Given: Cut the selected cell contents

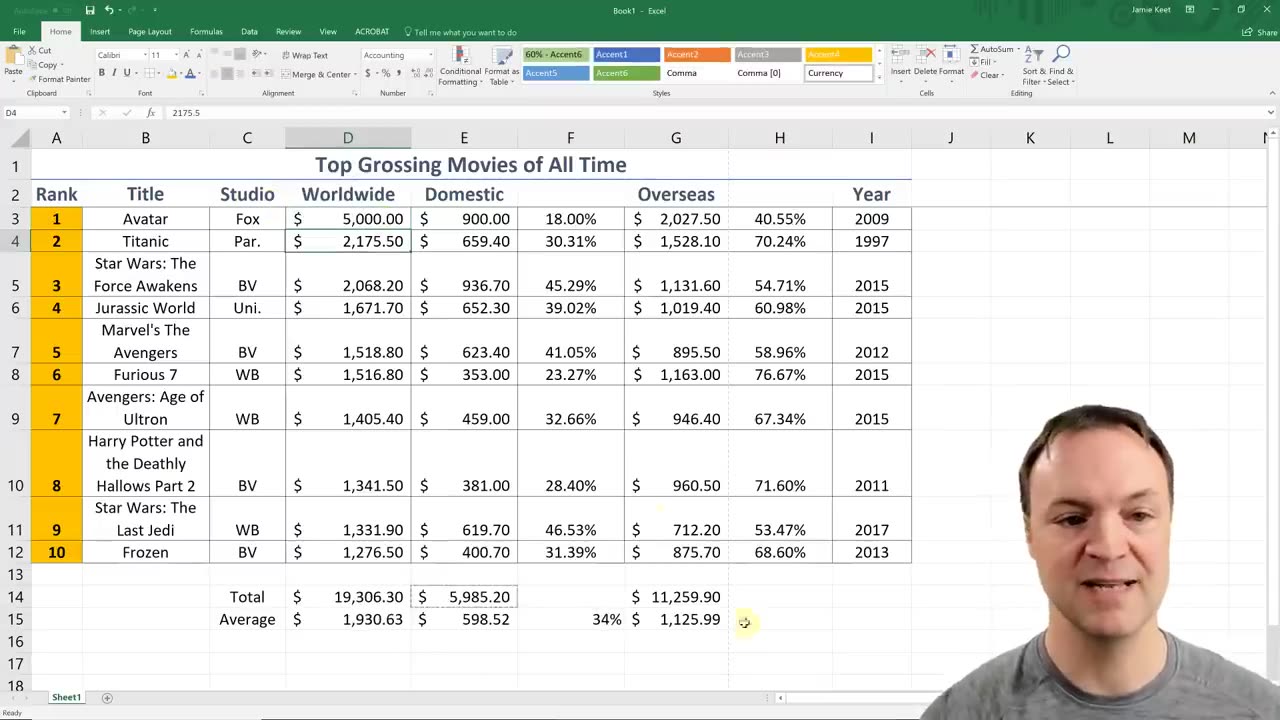Looking at the screenshot, I should click(40, 50).
